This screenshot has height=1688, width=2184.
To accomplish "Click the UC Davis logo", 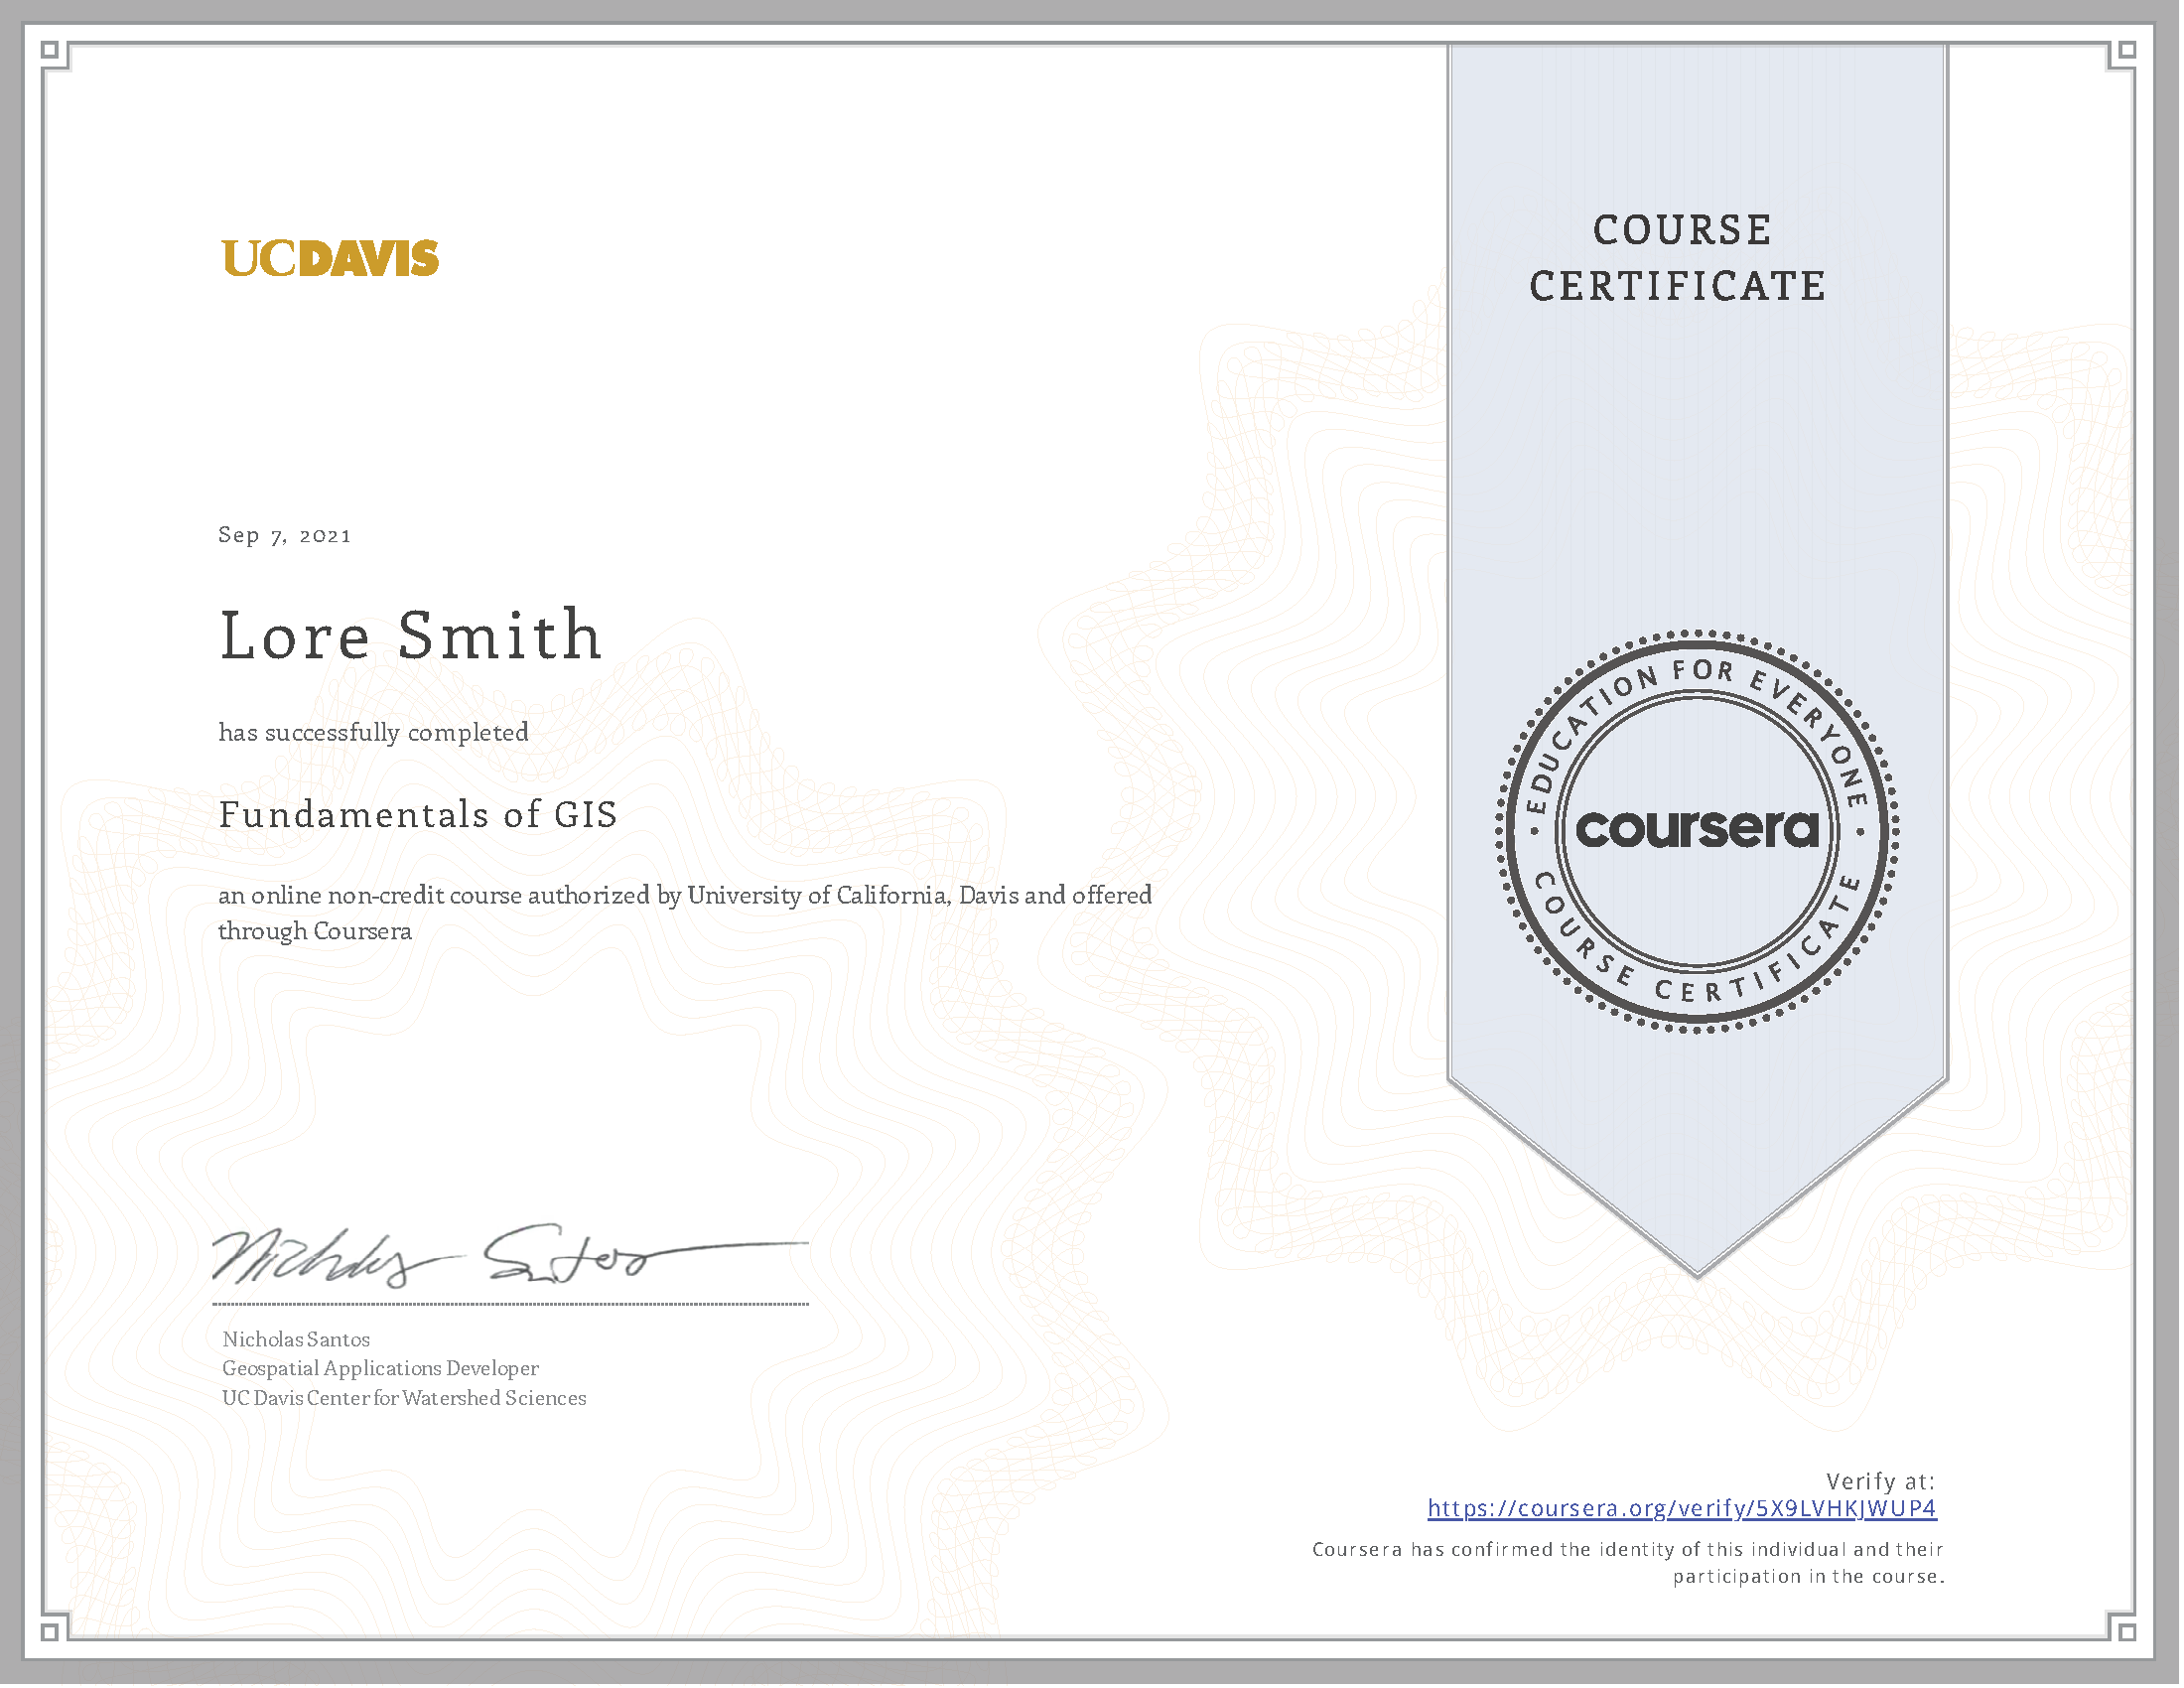I will pos(330,259).
